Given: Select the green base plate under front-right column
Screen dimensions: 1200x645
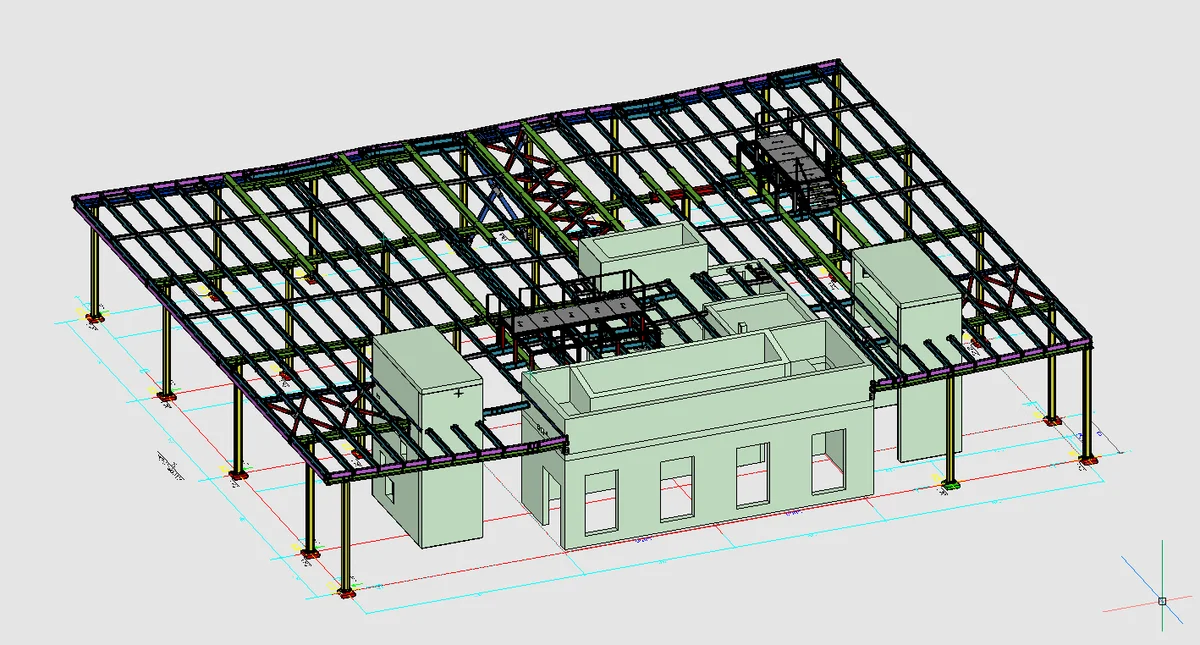Looking at the screenshot, I should tap(949, 484).
